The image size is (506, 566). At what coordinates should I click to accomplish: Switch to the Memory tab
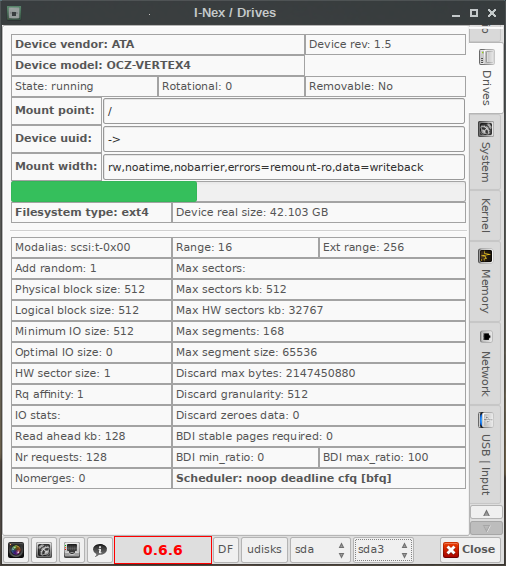(485, 282)
